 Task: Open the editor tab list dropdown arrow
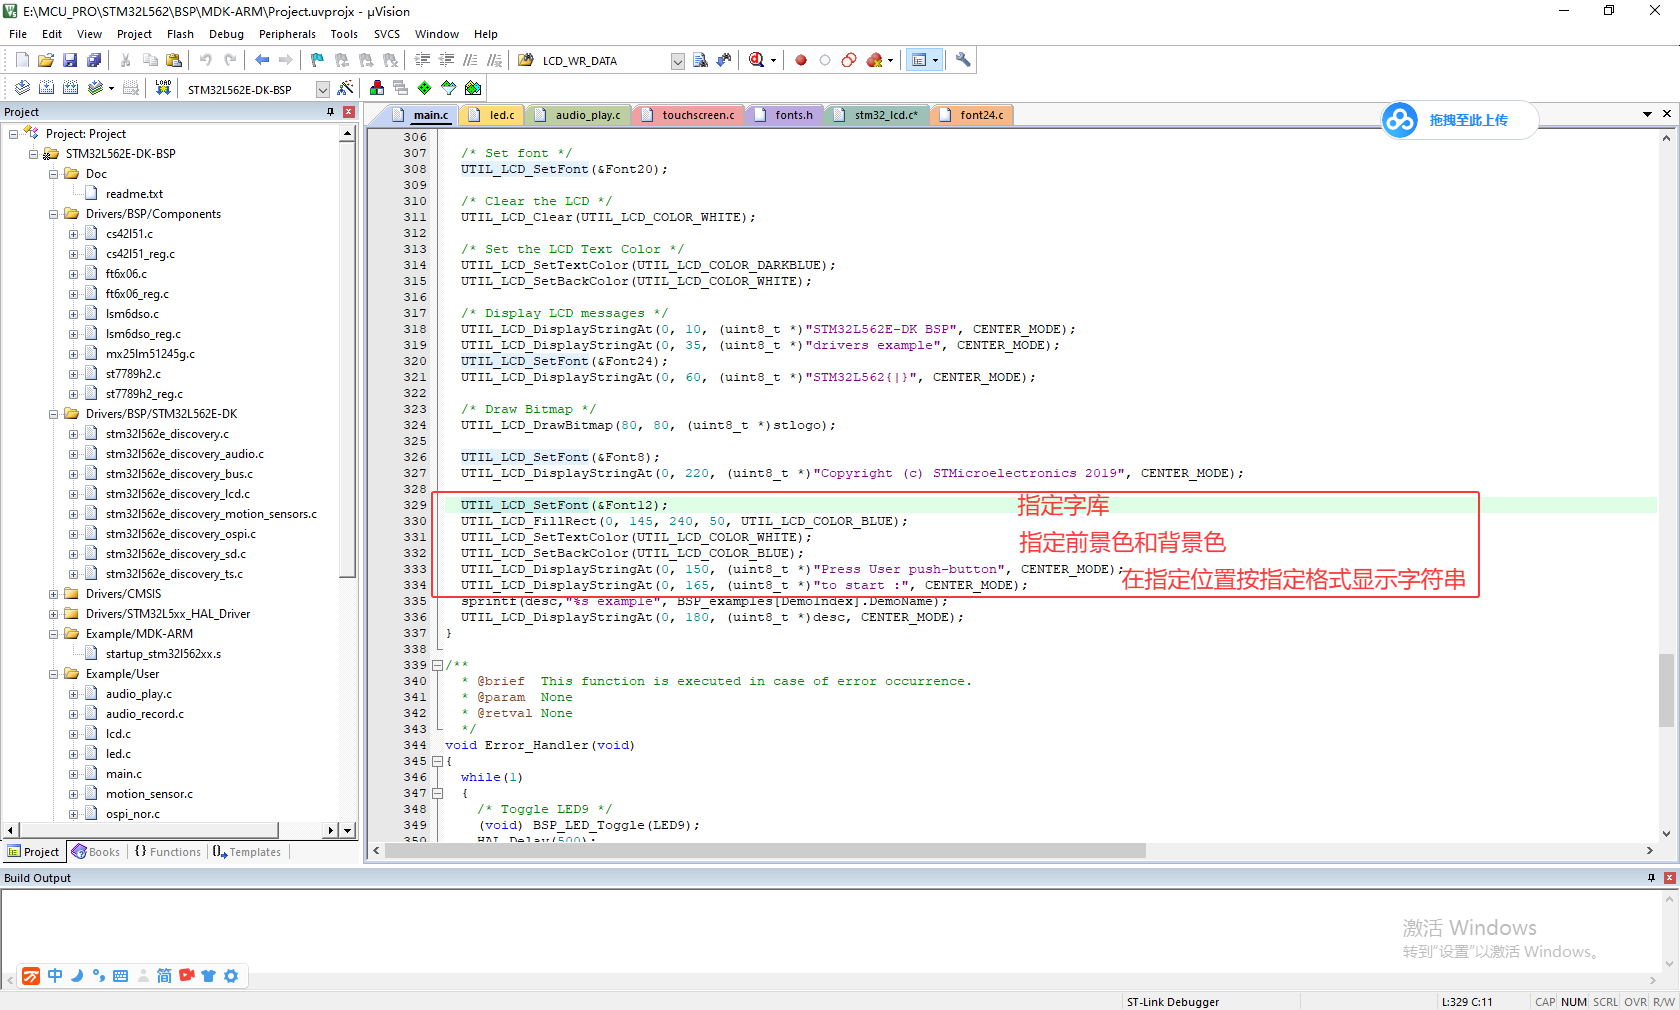1647,114
